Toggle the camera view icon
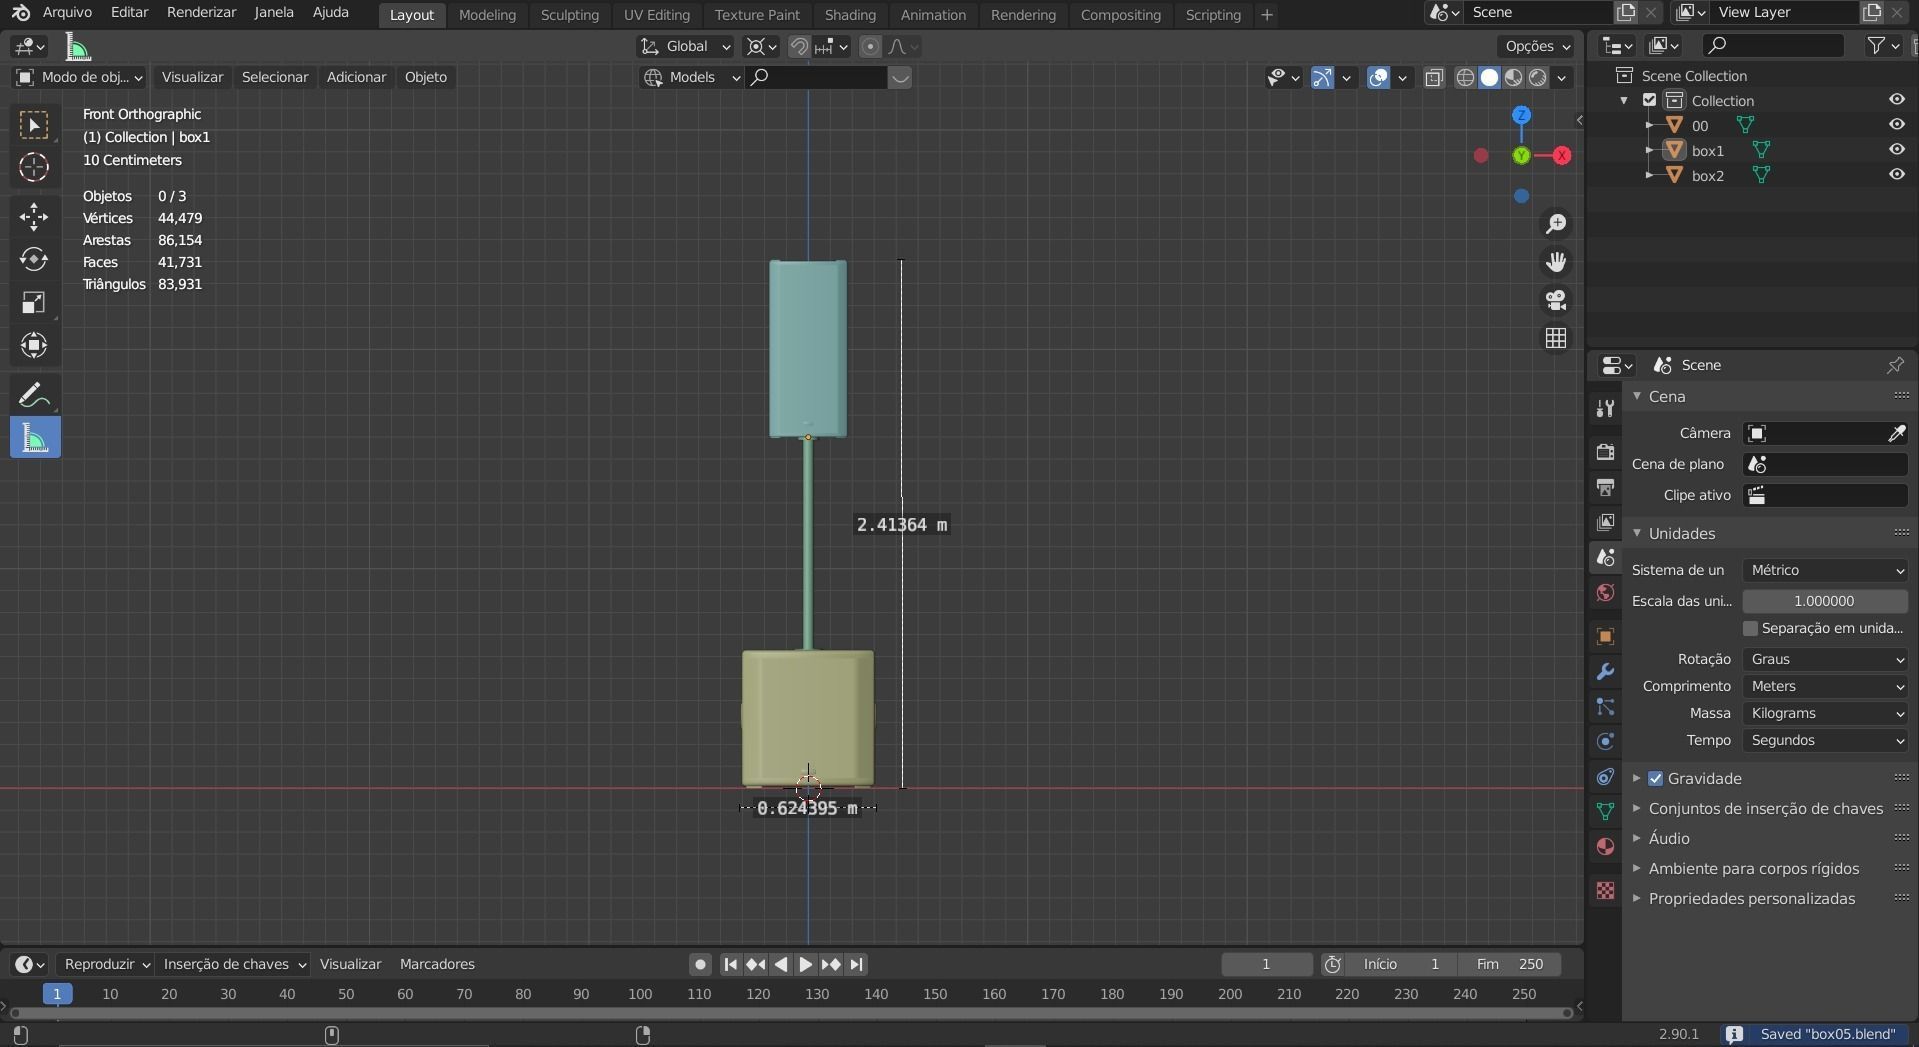The height and width of the screenshot is (1047, 1919). (1555, 300)
